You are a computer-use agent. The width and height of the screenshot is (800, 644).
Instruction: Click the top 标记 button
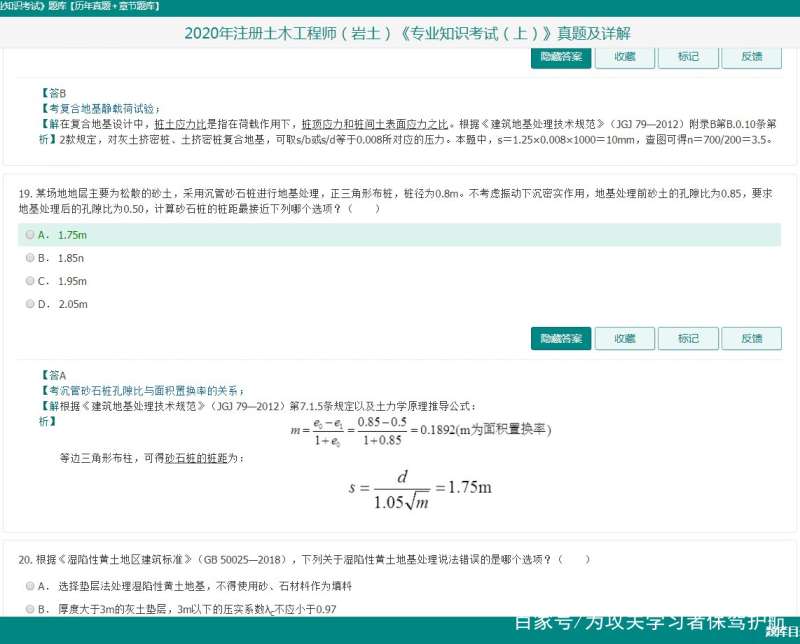click(688, 58)
